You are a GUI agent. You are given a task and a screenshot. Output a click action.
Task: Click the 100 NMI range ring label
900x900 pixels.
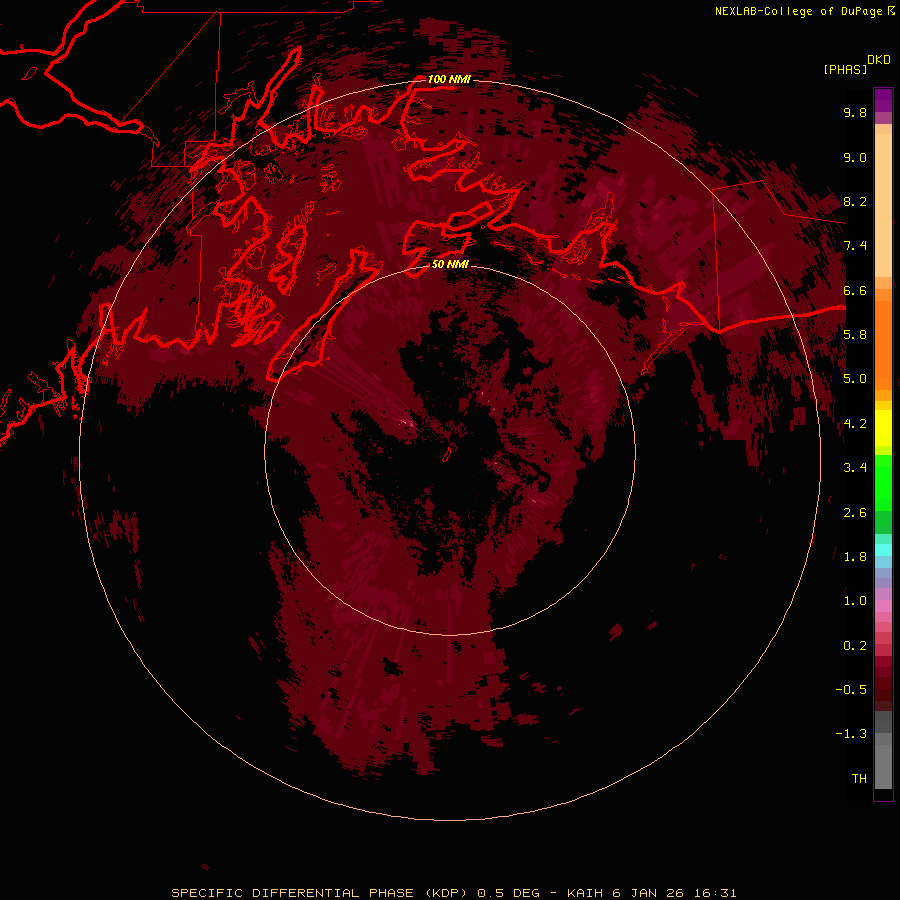[x=449, y=79]
